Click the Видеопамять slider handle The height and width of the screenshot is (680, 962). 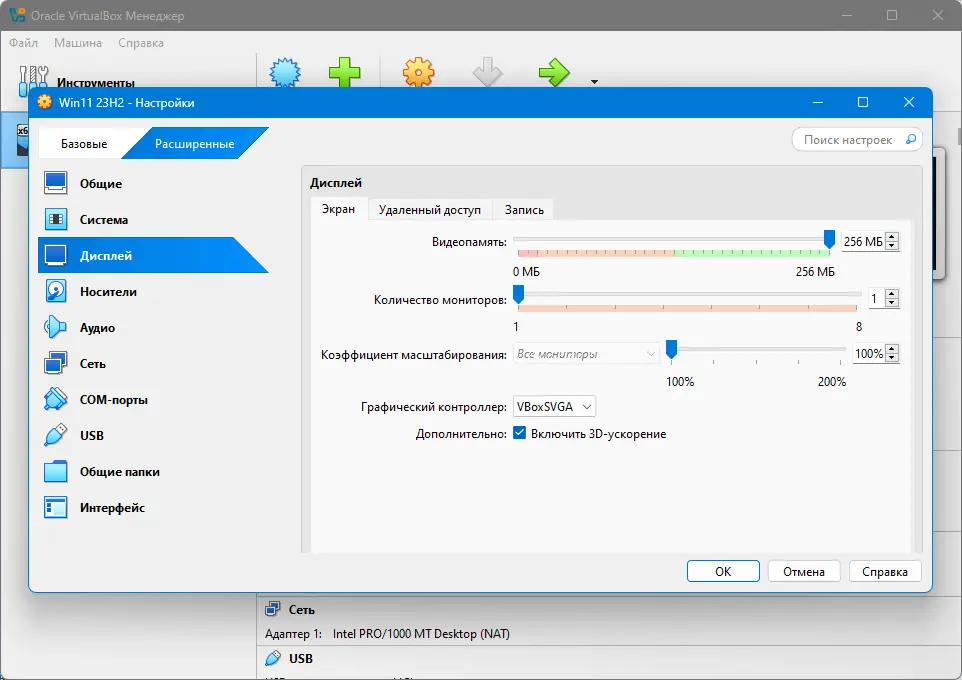[829, 239]
